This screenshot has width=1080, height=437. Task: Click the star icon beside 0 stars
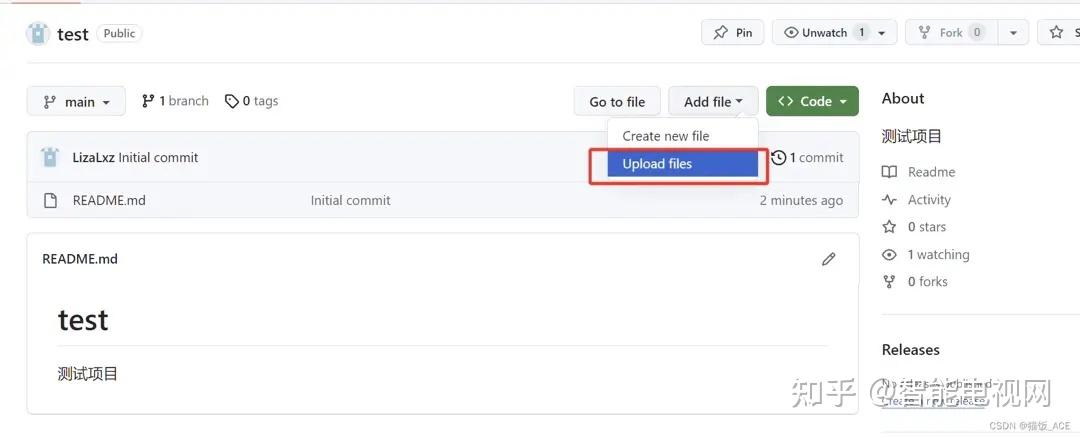click(x=889, y=227)
